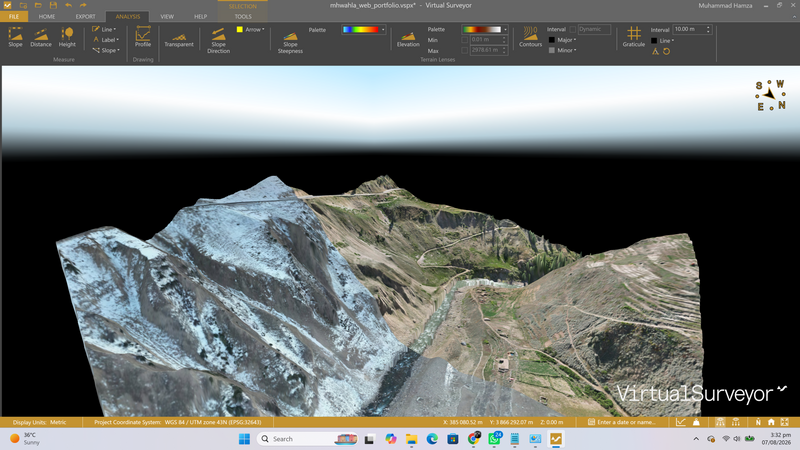The image size is (800, 450).
Task: Click the save icon in title bar
Action: tap(53, 5)
